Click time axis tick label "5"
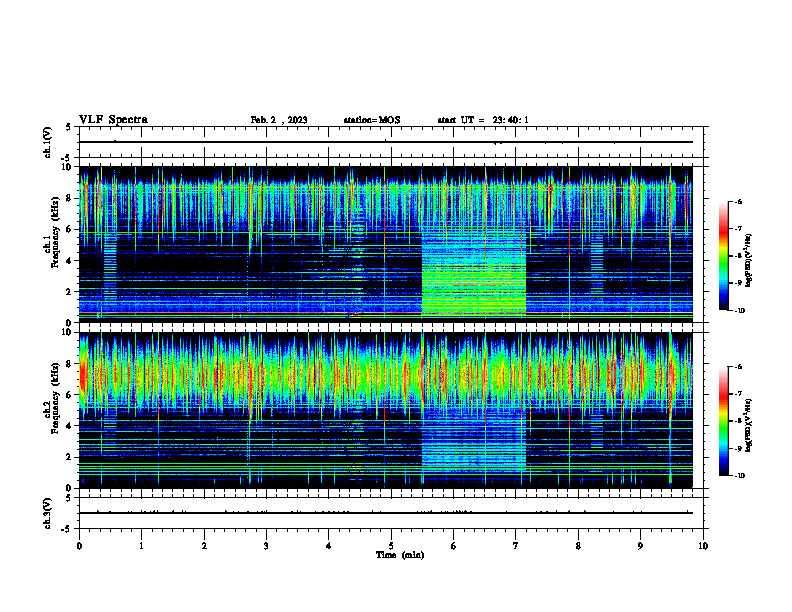 pos(391,546)
